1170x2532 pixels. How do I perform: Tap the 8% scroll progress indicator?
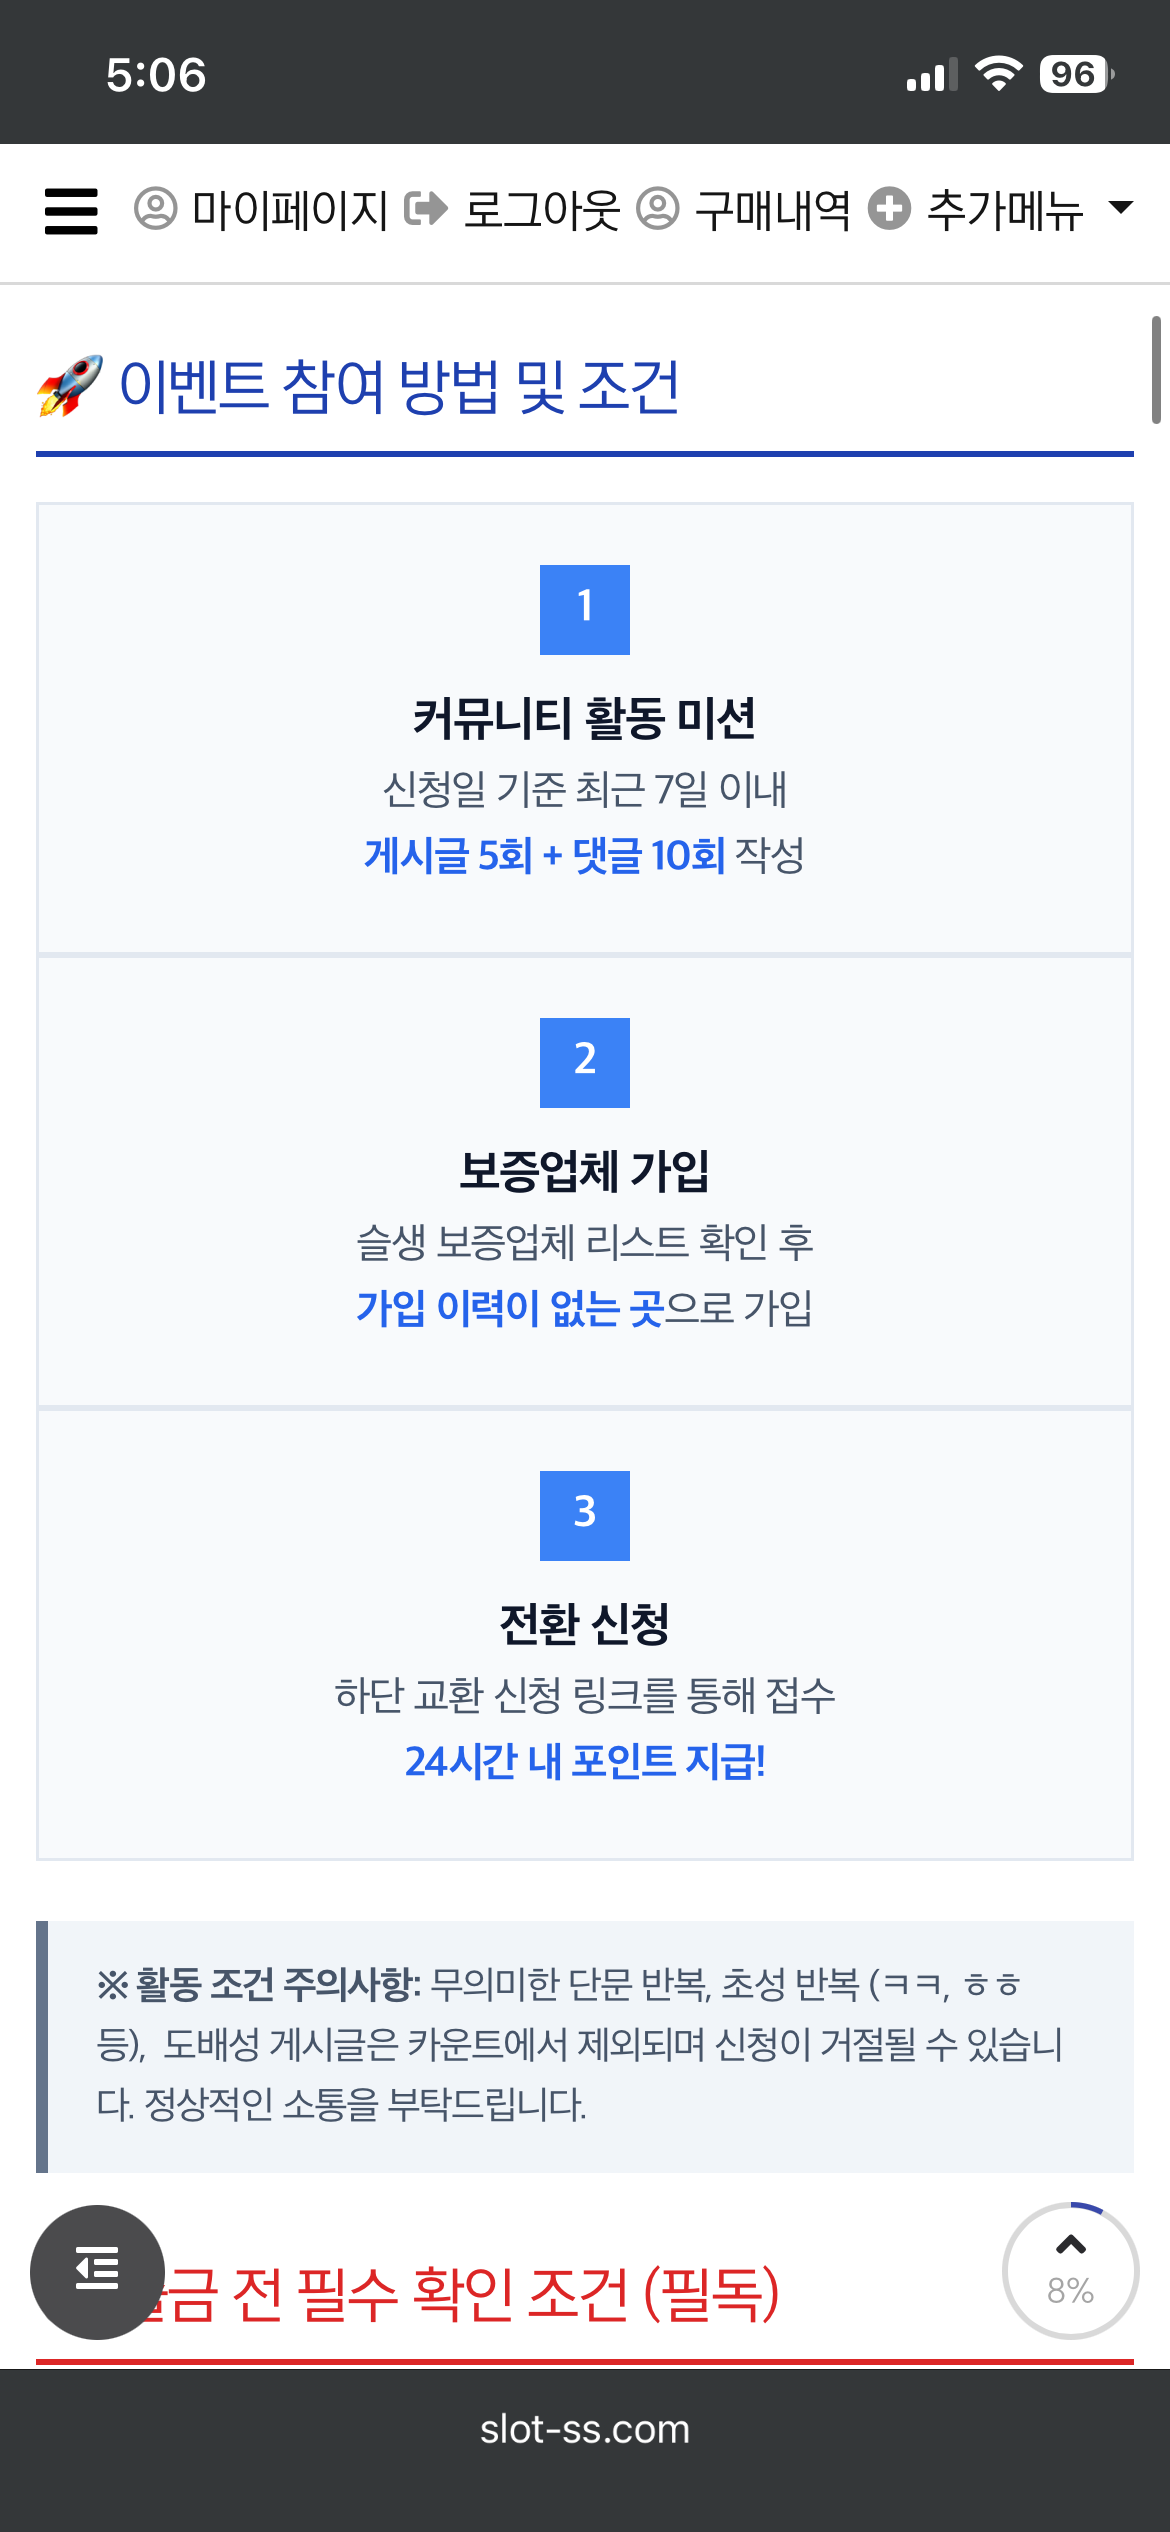[1070, 2271]
